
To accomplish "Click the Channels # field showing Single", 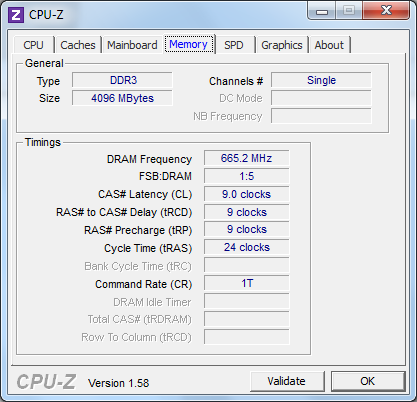I will point(321,80).
